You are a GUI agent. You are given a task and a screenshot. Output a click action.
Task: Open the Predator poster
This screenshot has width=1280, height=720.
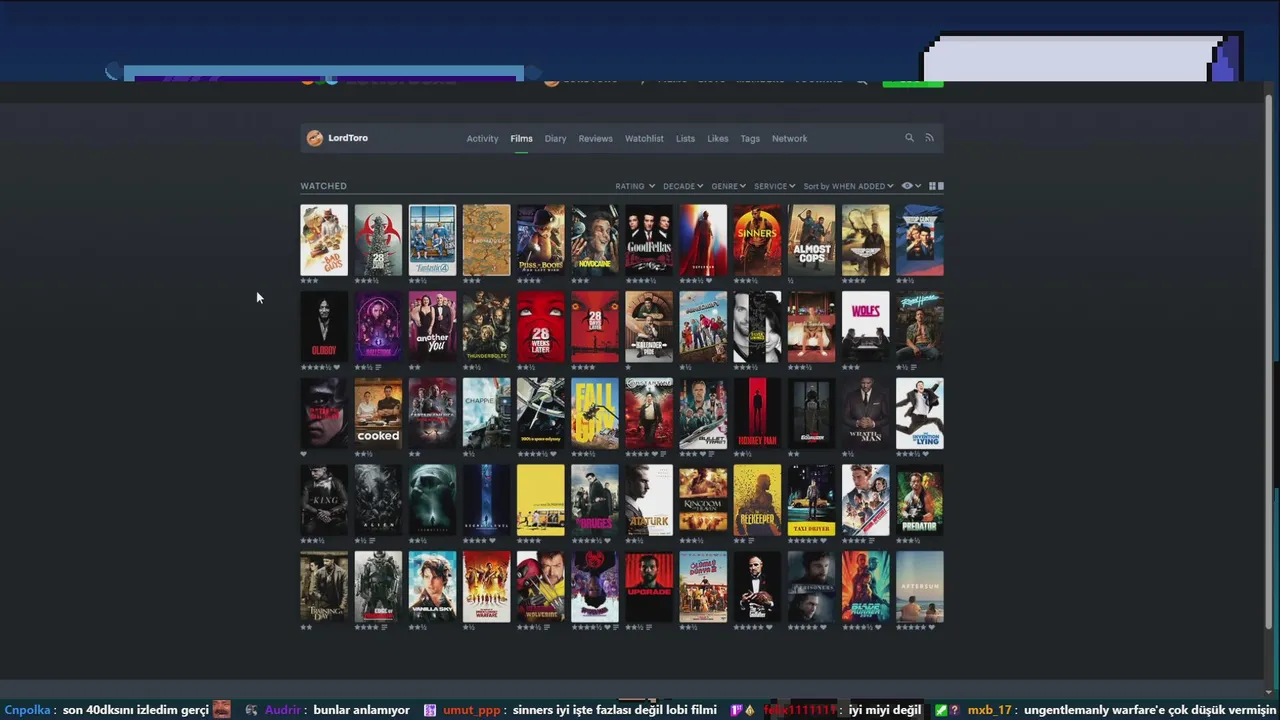[x=919, y=500]
